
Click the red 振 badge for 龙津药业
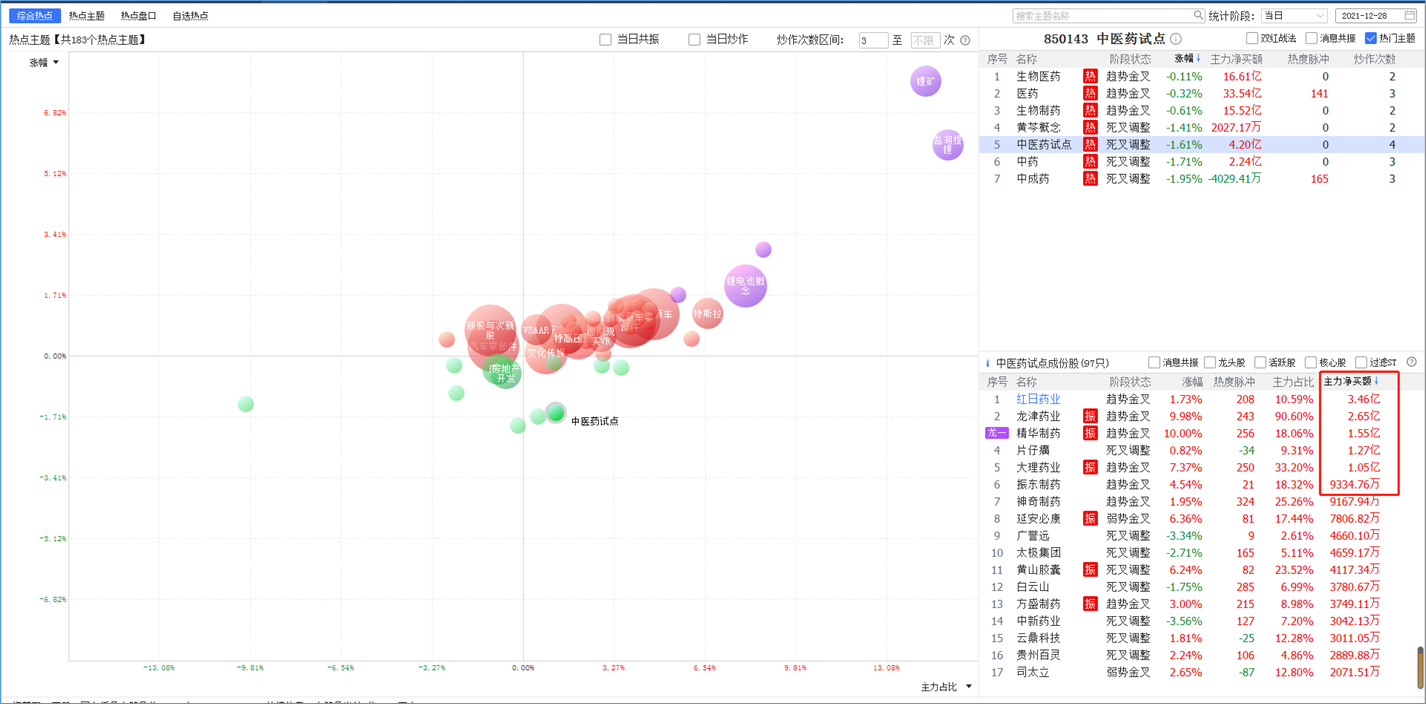(x=1090, y=416)
